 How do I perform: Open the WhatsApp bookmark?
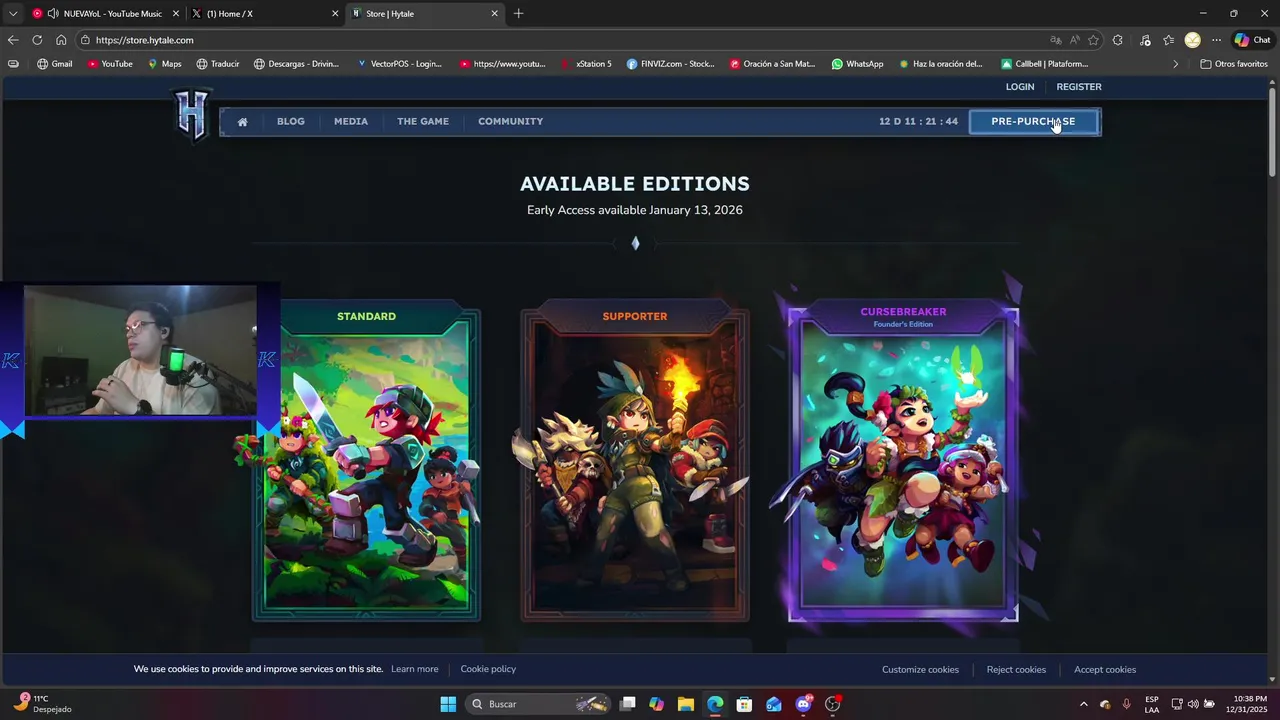click(x=857, y=64)
